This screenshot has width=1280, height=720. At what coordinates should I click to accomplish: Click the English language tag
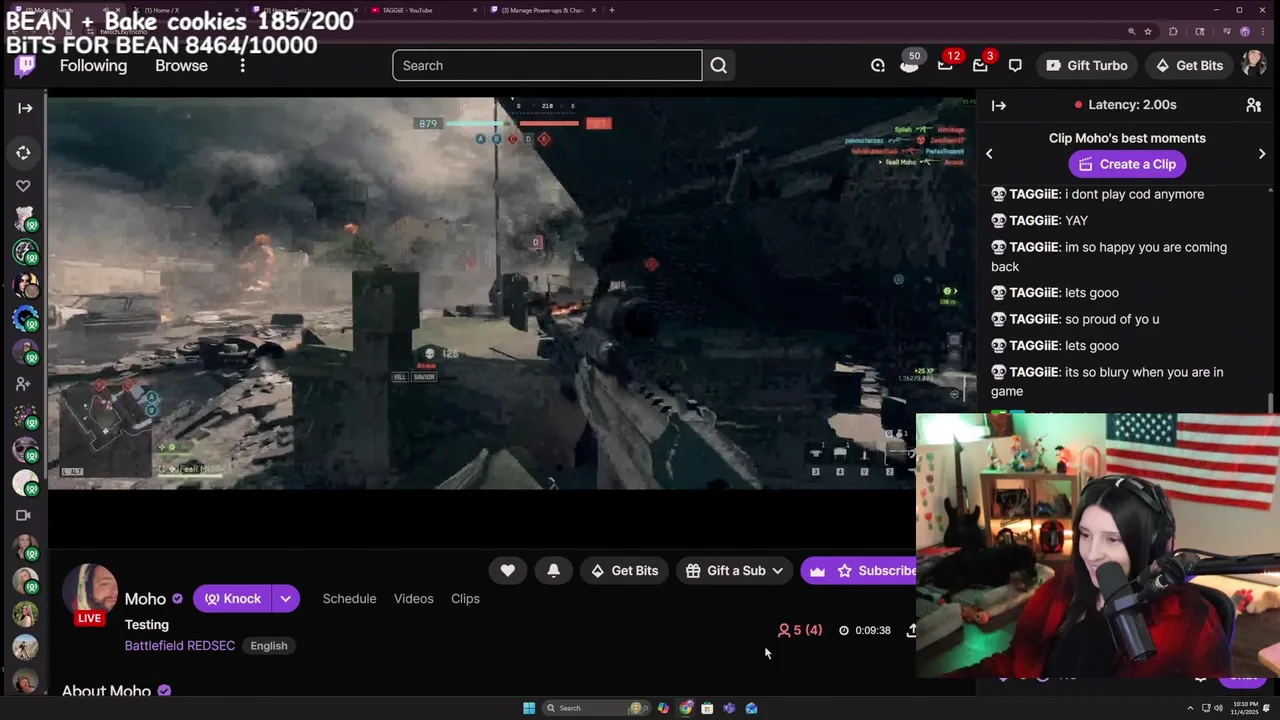pos(269,646)
